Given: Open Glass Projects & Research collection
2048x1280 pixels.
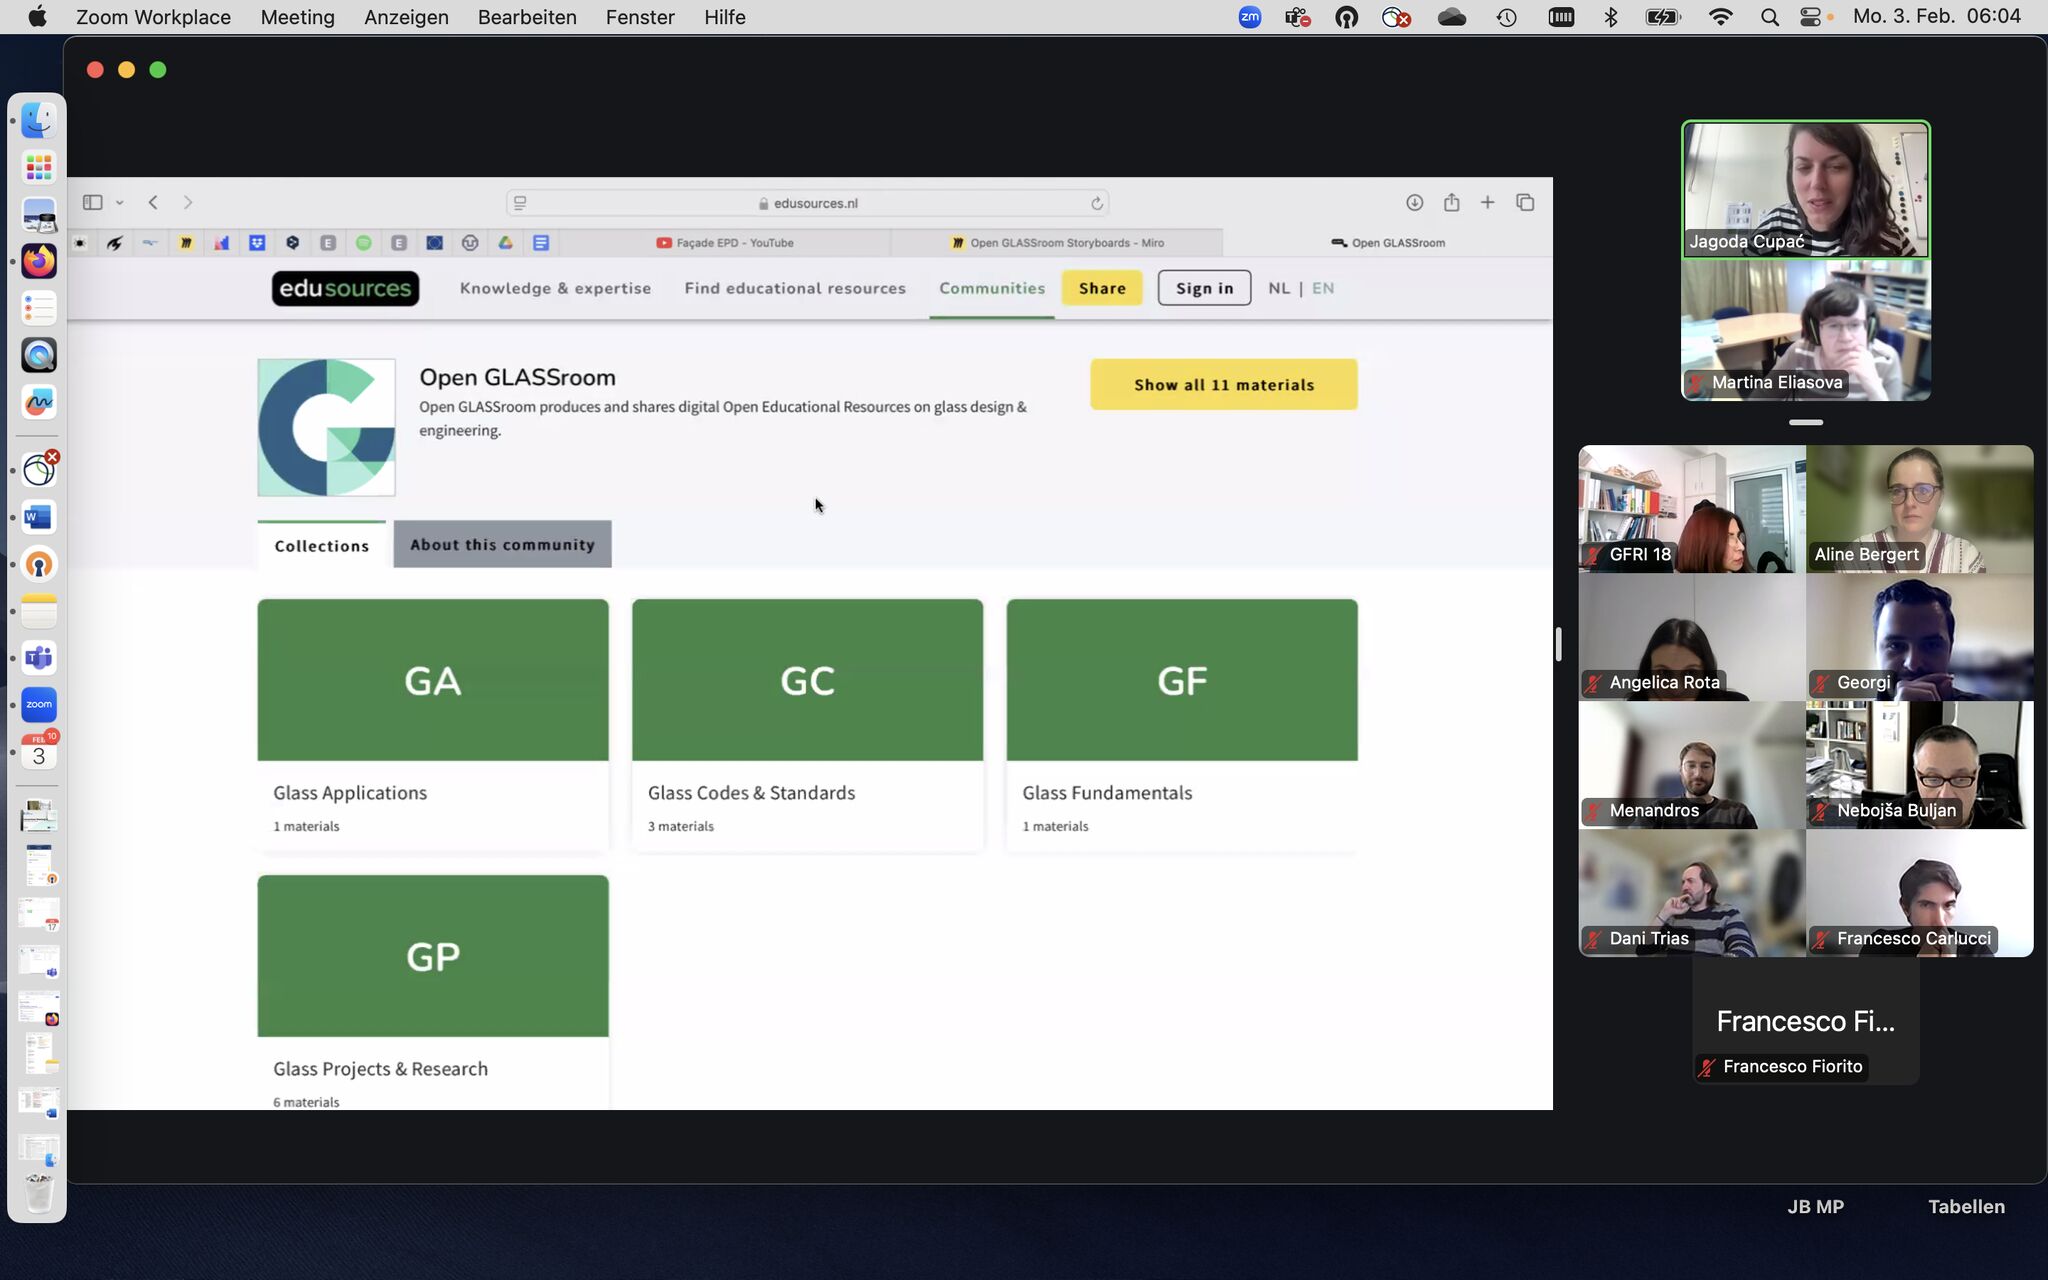Looking at the screenshot, I should coord(433,992).
